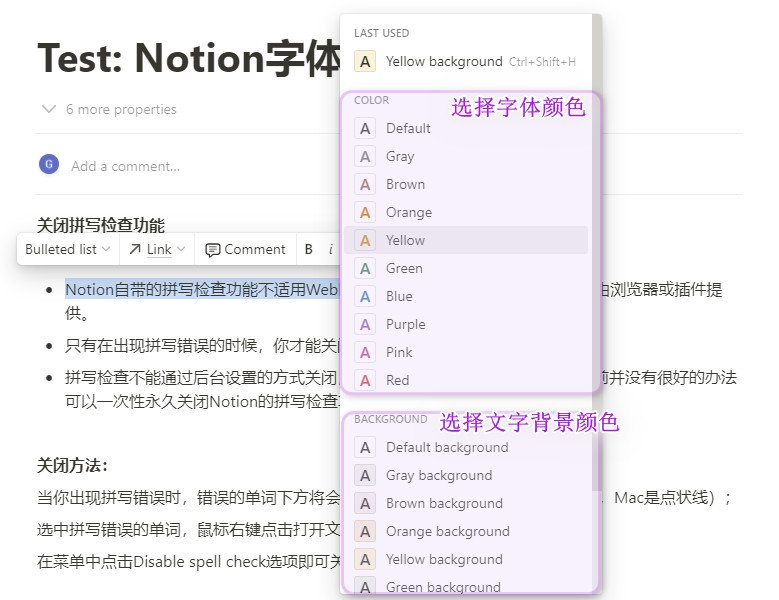
Task: Click the Orange background letter icon
Action: pos(365,531)
